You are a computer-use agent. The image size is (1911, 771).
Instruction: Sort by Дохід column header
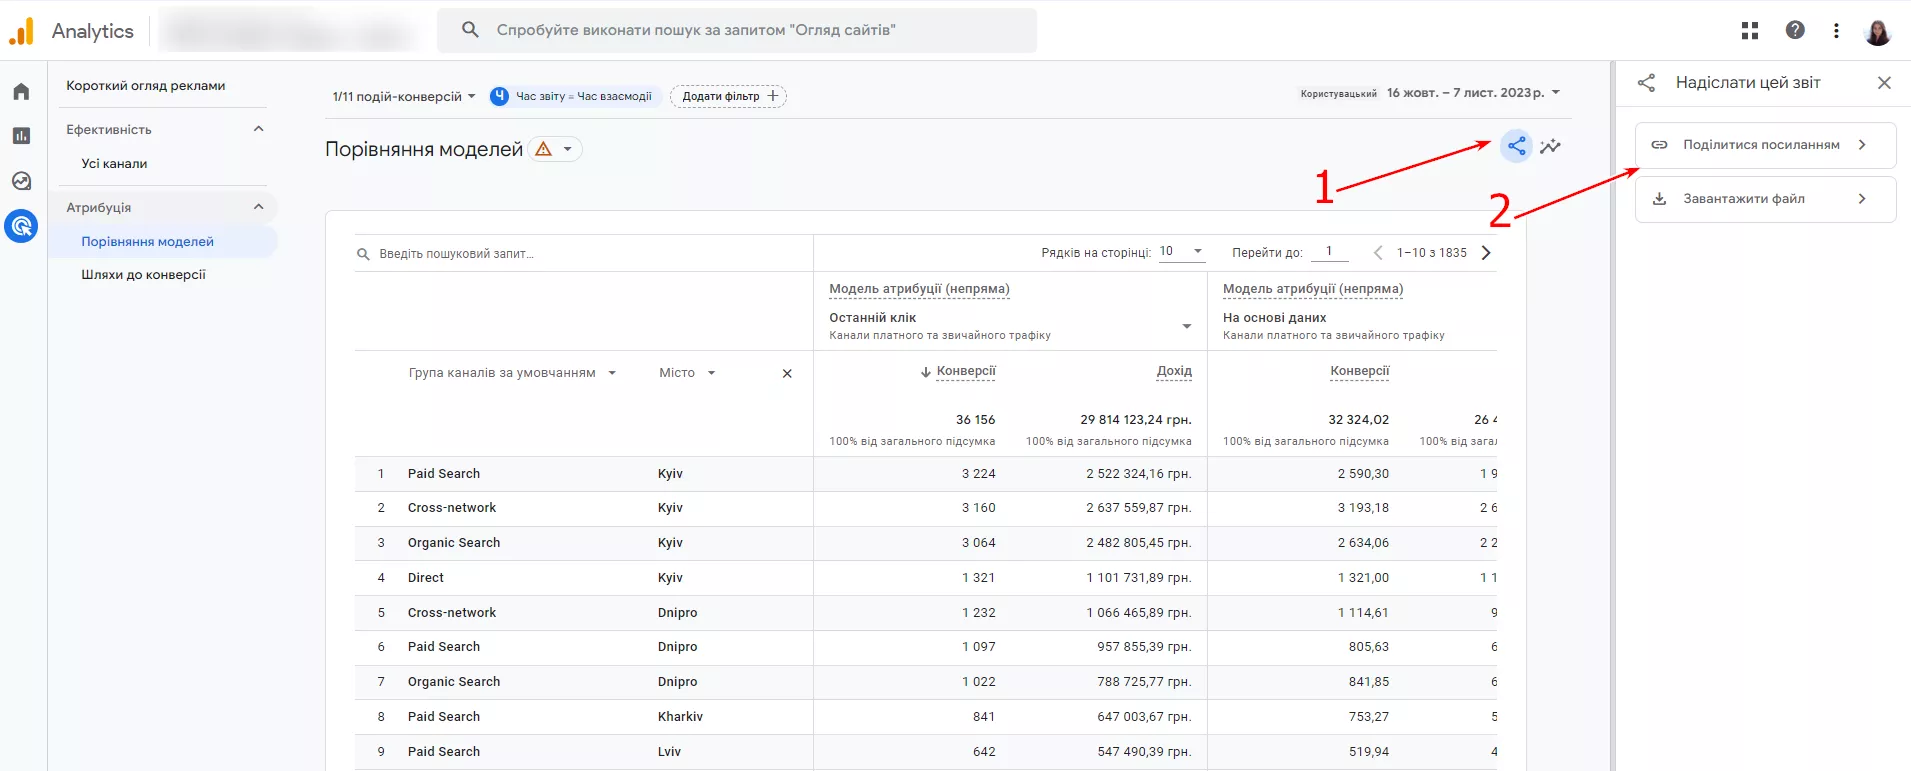(x=1174, y=371)
